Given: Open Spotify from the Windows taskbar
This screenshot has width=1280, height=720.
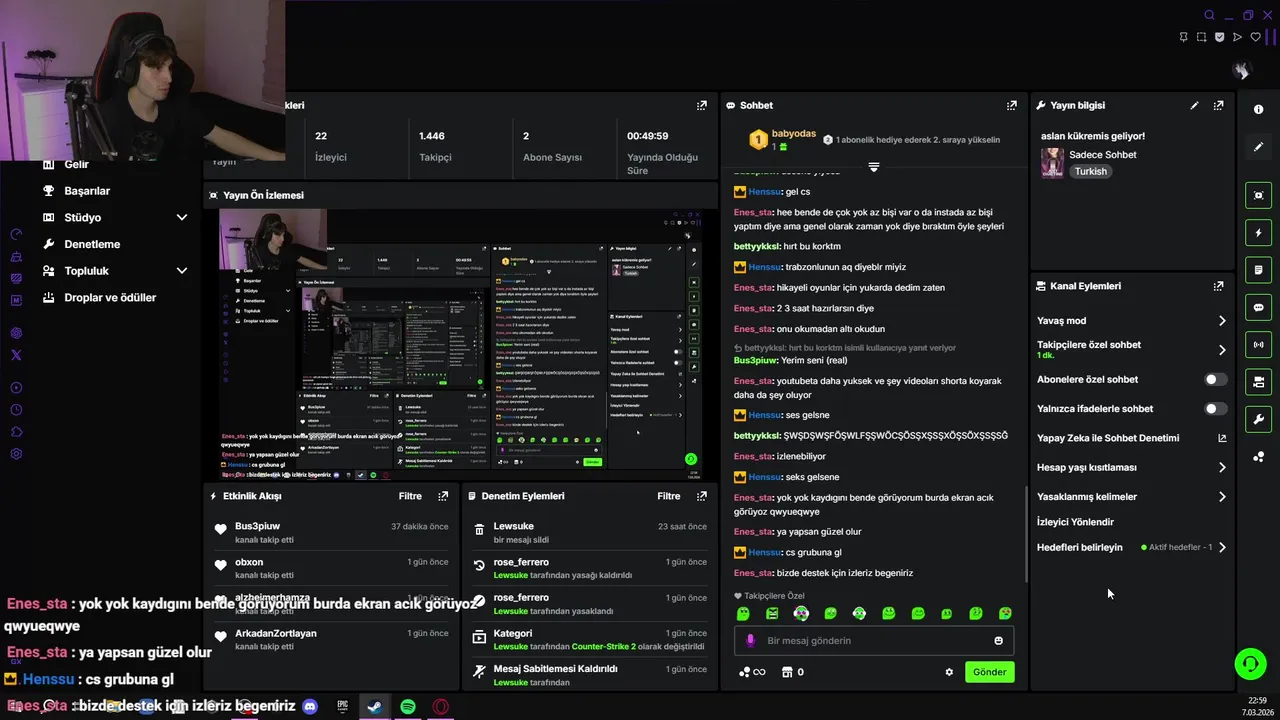Looking at the screenshot, I should (x=408, y=706).
